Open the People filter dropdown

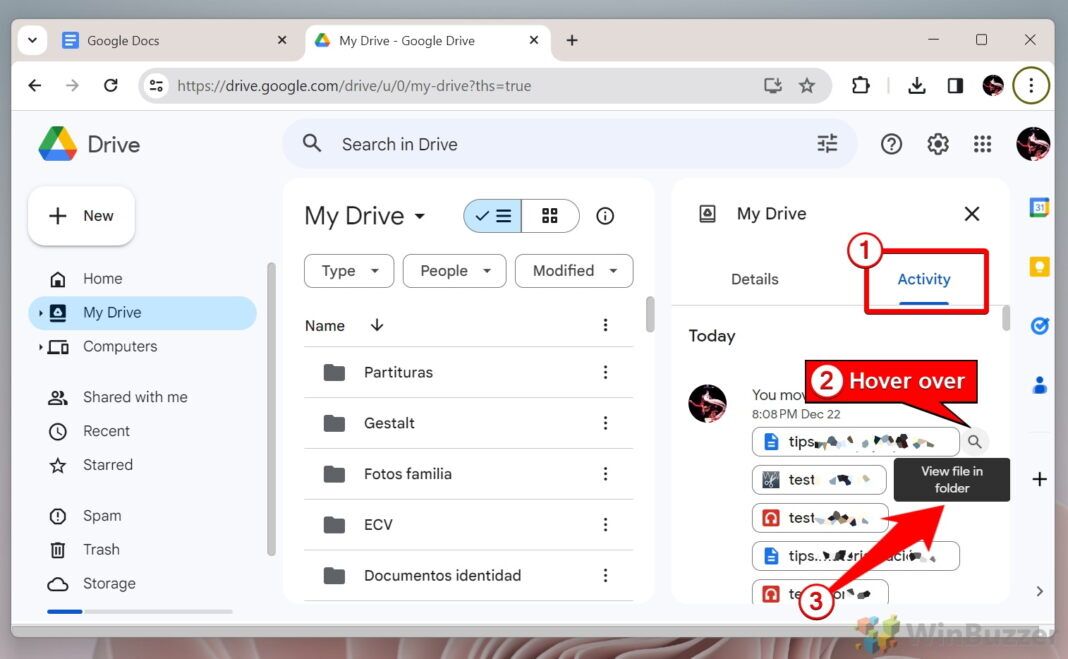pyautogui.click(x=454, y=271)
